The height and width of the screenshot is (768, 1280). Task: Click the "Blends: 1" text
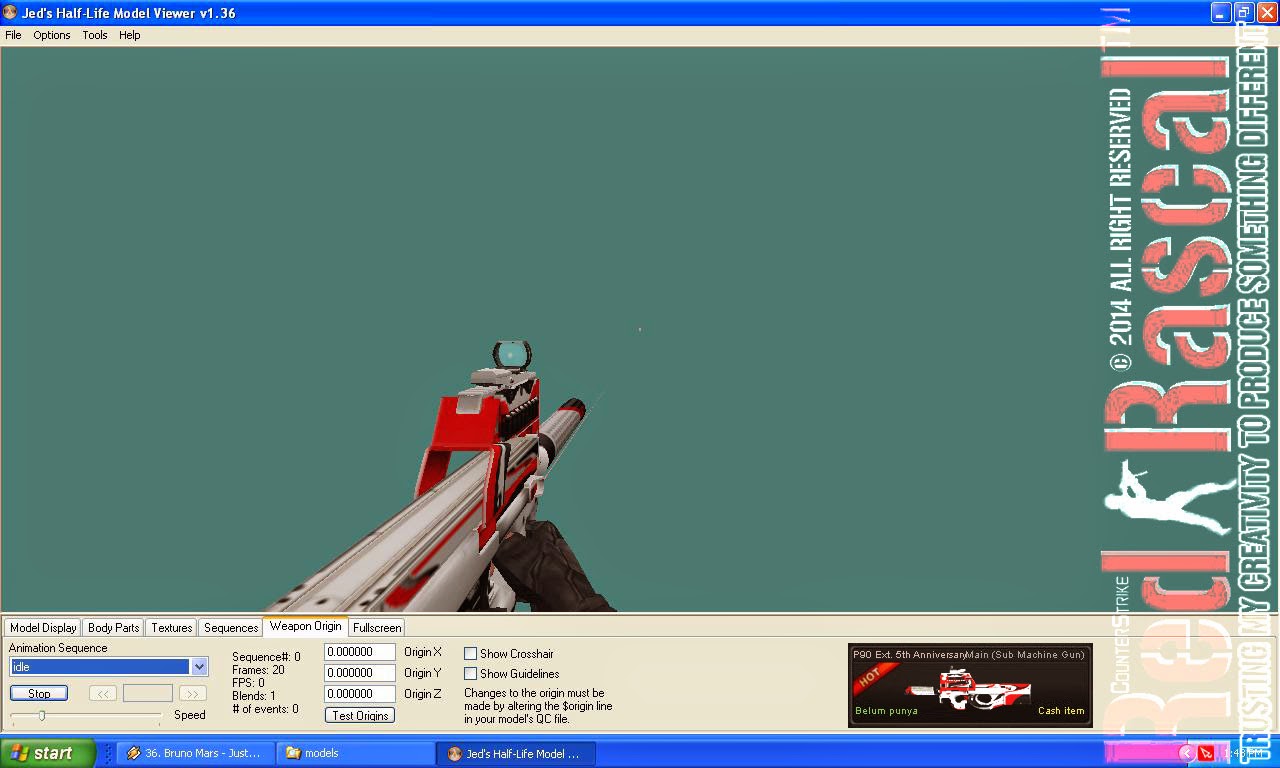254,696
